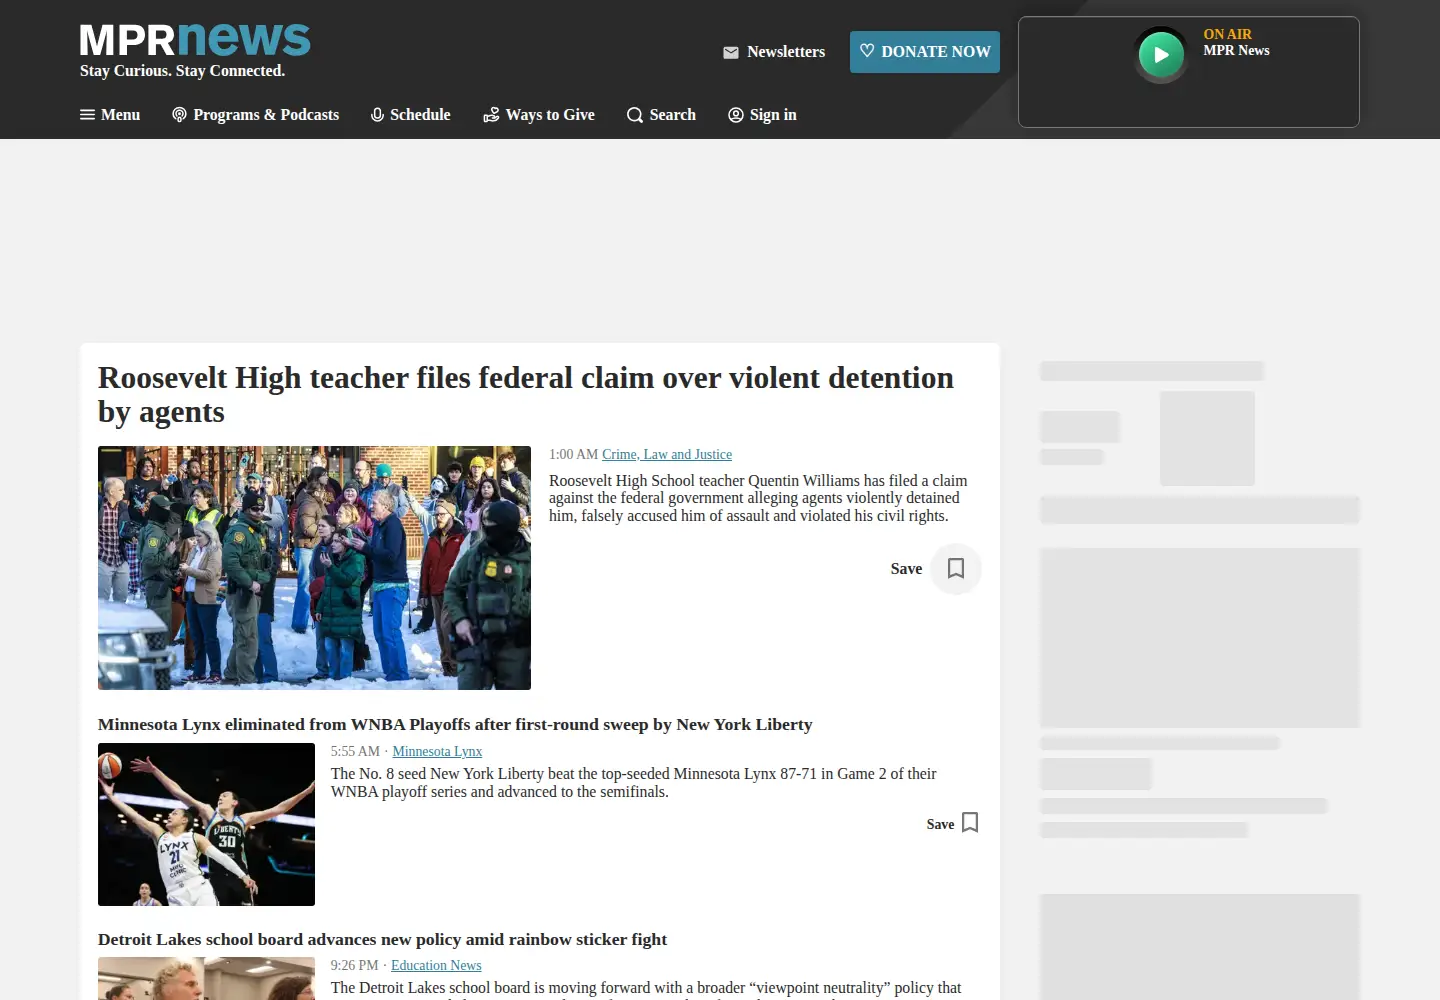Click the heart icon in Donate Now

pos(867,51)
